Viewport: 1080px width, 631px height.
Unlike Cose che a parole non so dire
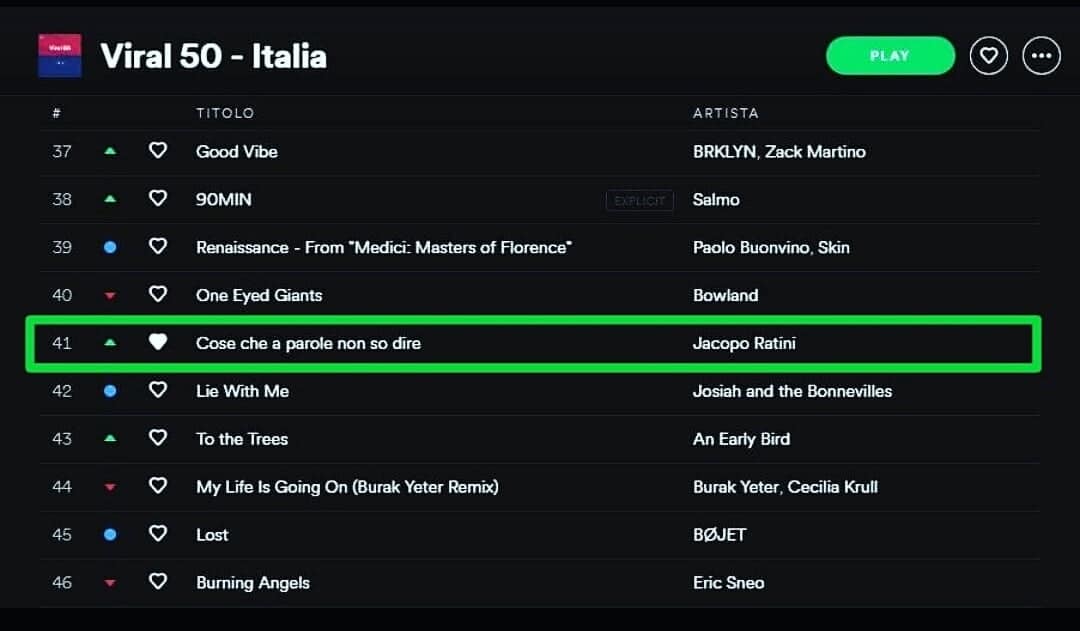pyautogui.click(x=158, y=342)
